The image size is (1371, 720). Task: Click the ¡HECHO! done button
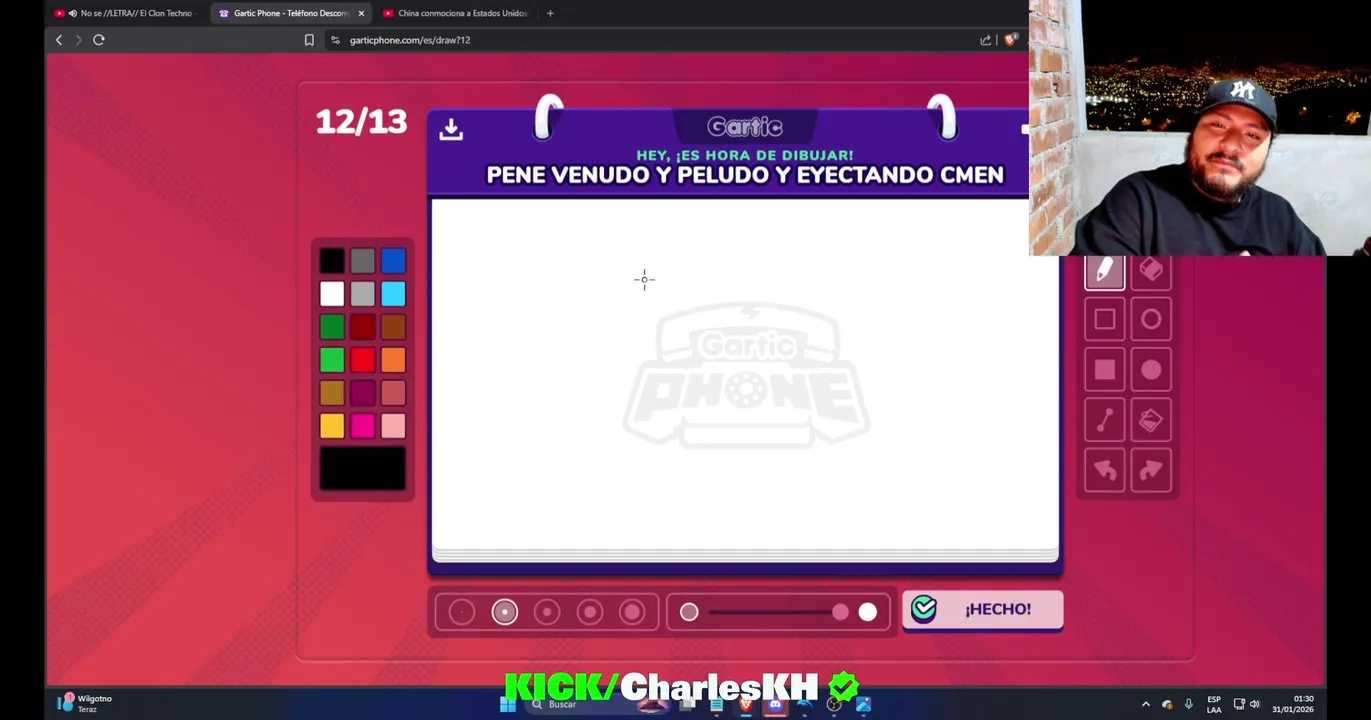pyautogui.click(x=982, y=609)
